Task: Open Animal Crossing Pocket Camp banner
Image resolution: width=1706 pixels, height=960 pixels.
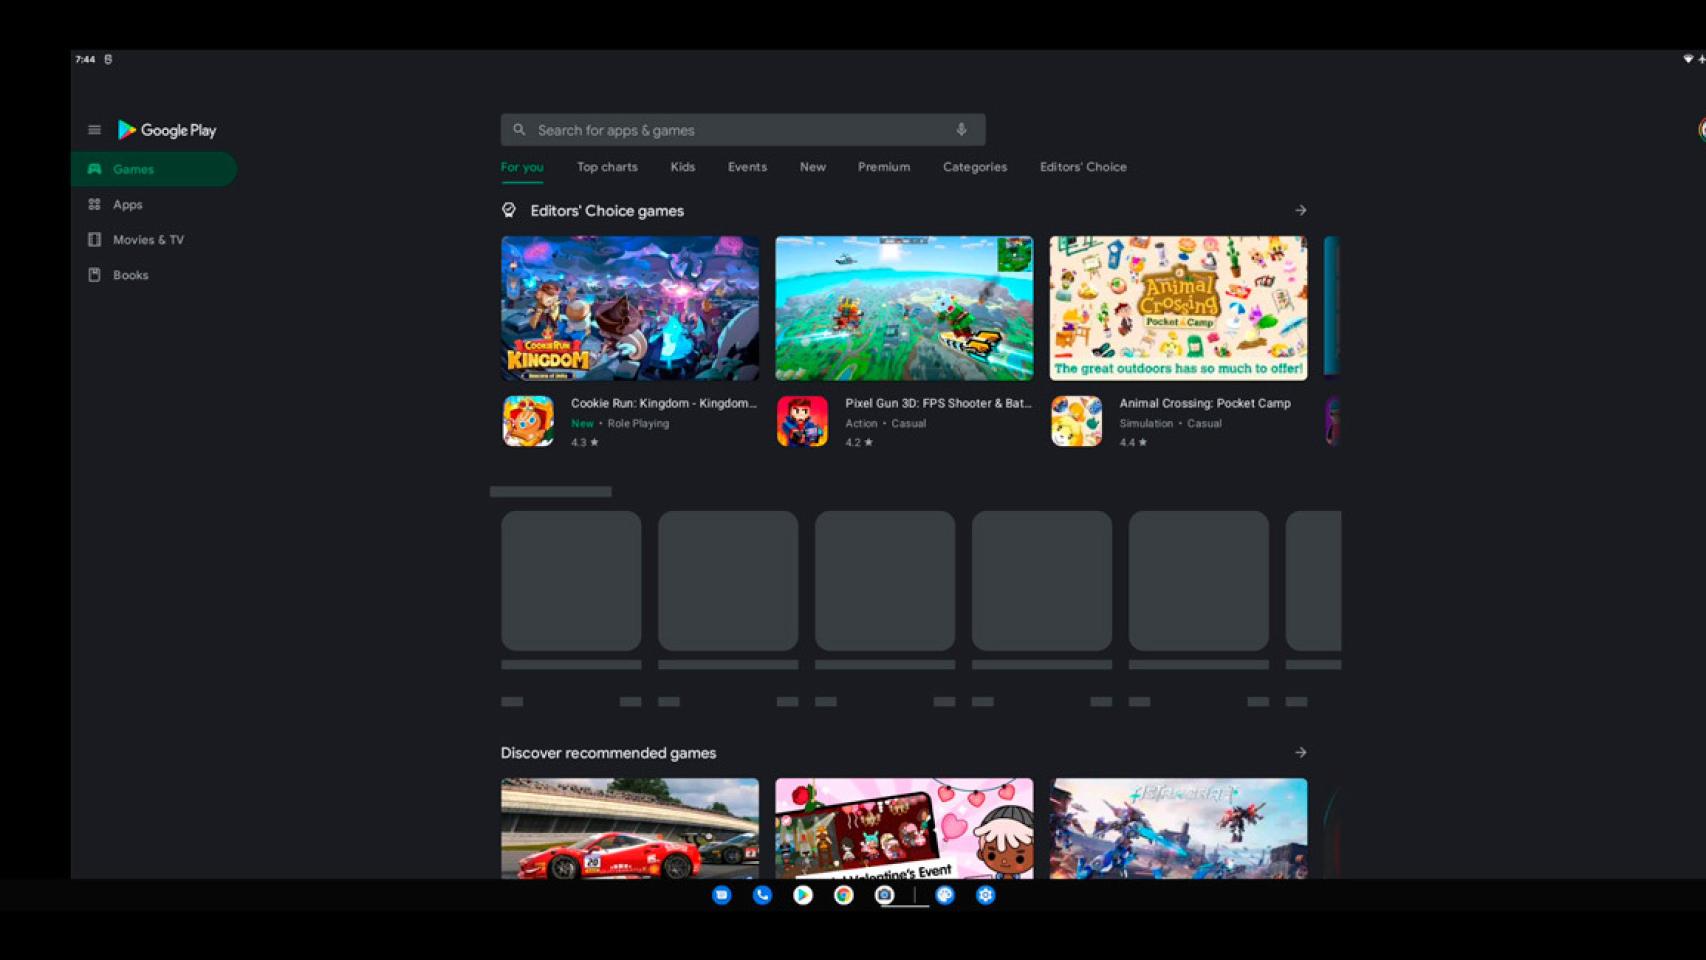Action: pos(1178,308)
